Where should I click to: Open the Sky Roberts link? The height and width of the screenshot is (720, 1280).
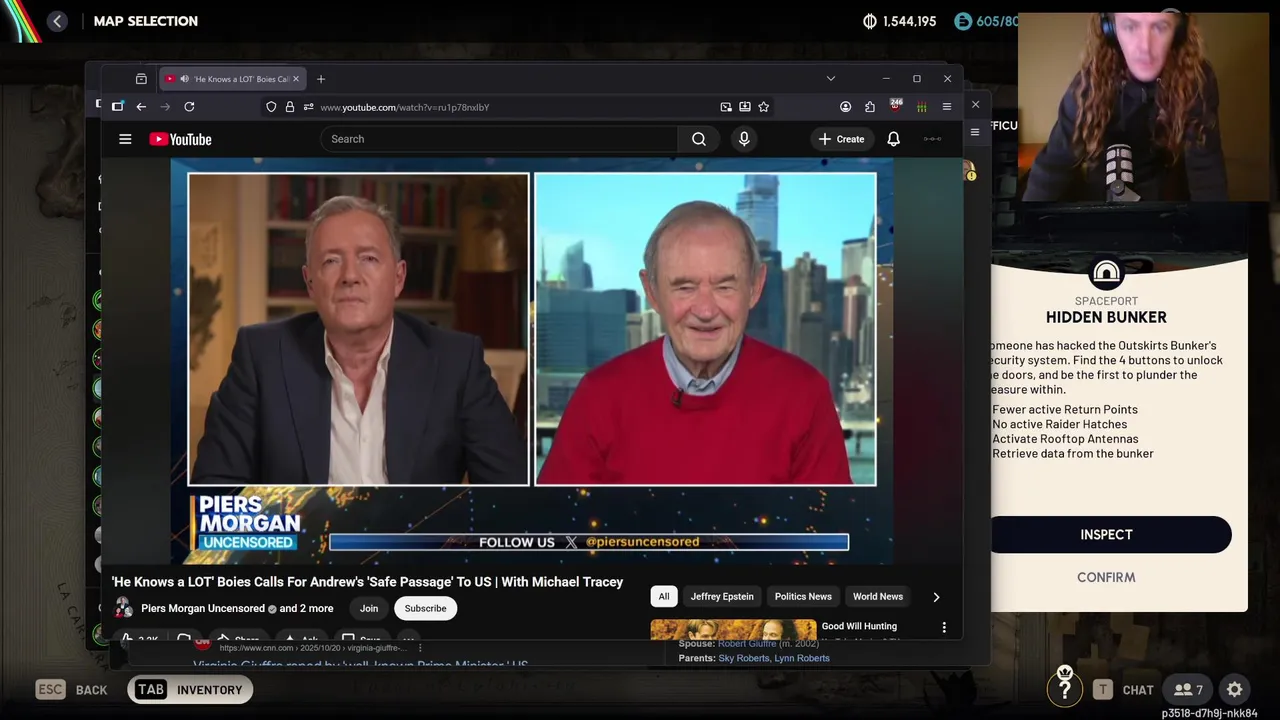coord(744,658)
